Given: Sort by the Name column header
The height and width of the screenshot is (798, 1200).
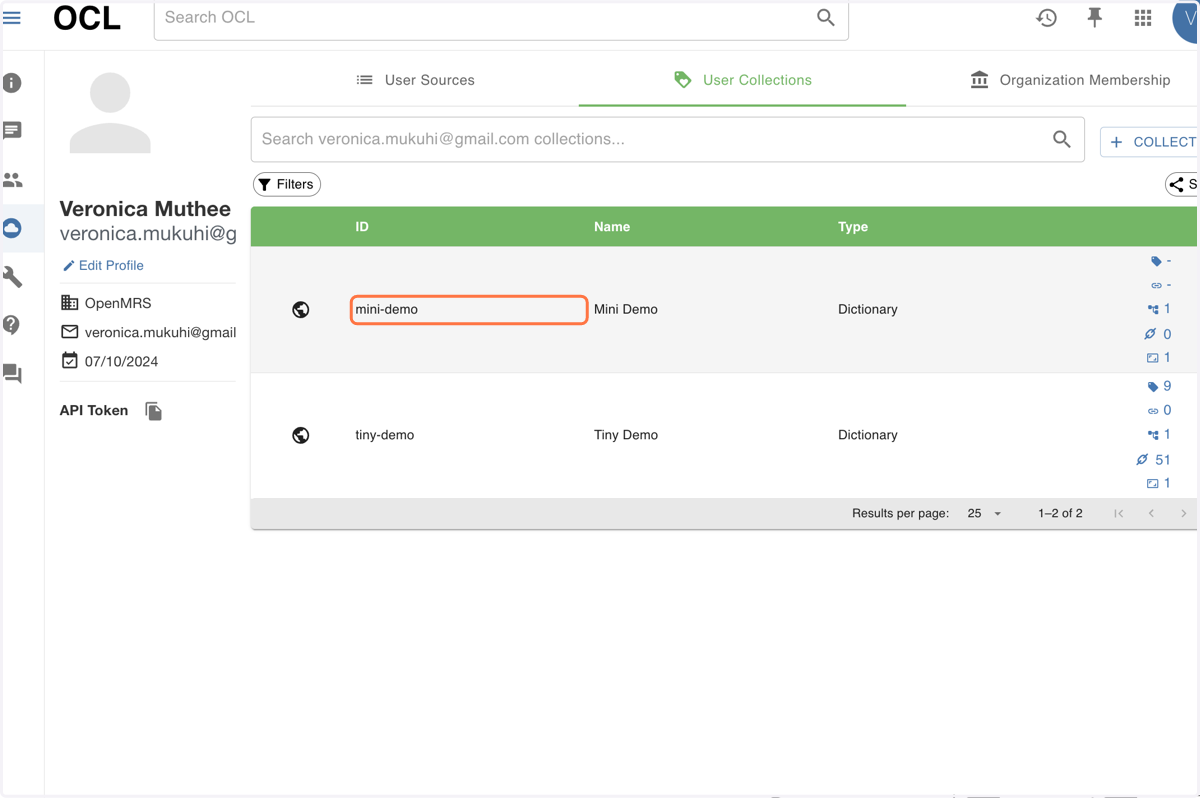Looking at the screenshot, I should pyautogui.click(x=612, y=227).
